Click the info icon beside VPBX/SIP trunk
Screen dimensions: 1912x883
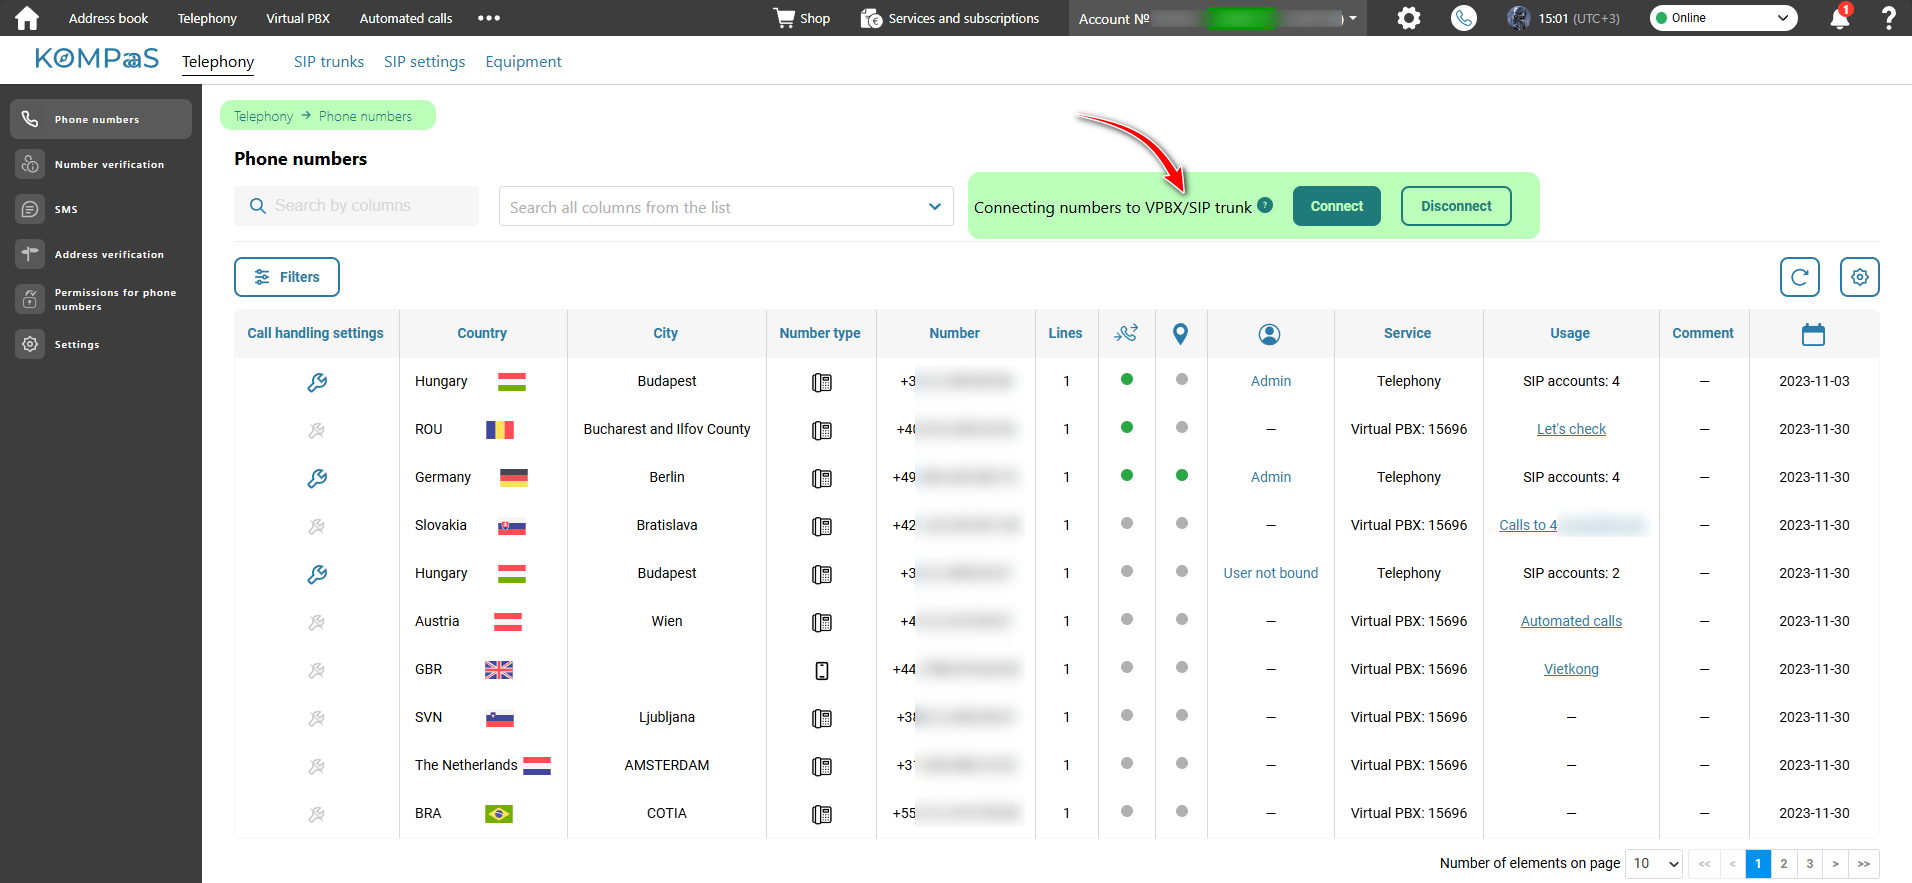click(1265, 205)
